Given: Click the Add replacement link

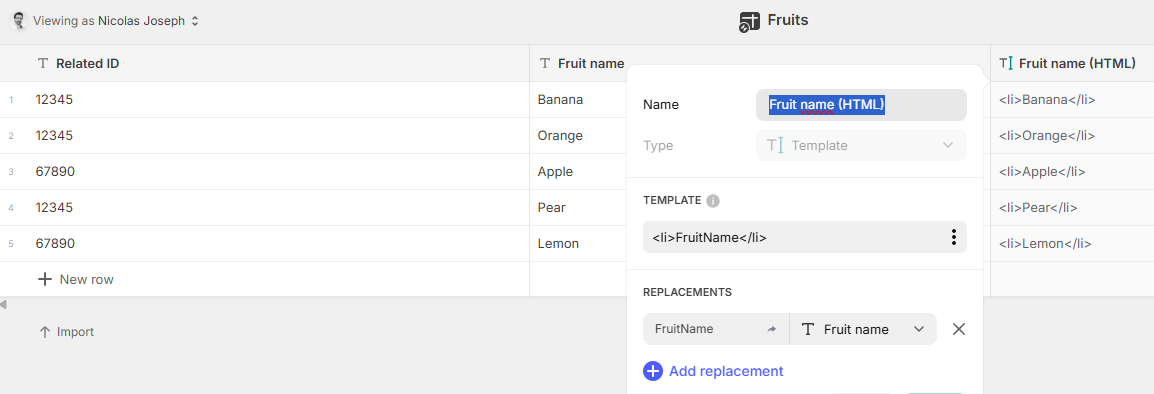Looking at the screenshot, I should click(x=726, y=371).
